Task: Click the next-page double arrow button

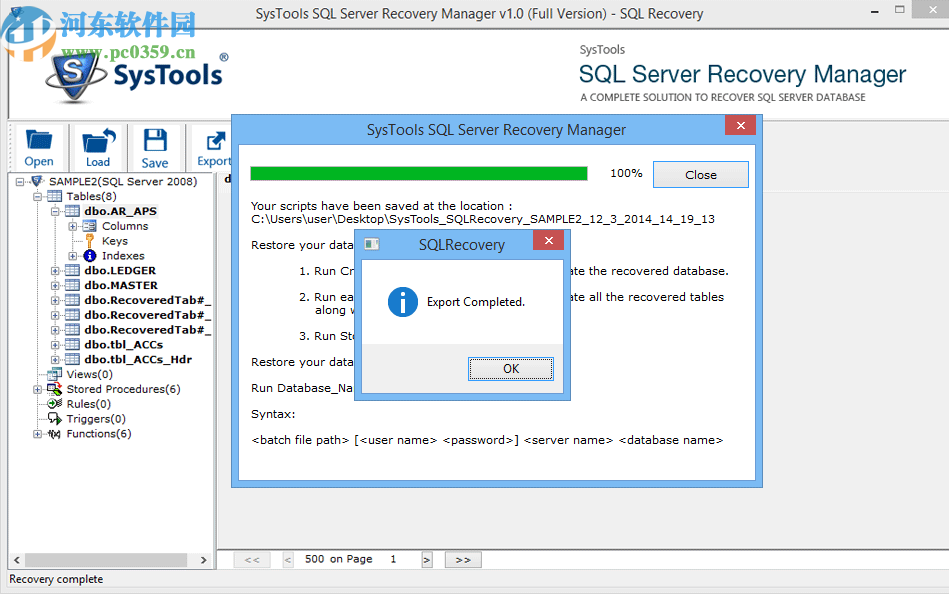Action: tap(463, 559)
